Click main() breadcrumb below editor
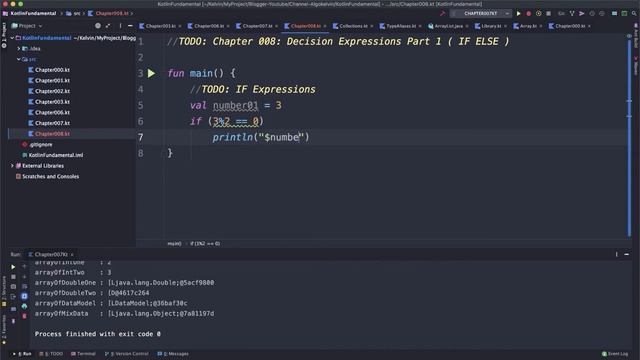 (174, 244)
